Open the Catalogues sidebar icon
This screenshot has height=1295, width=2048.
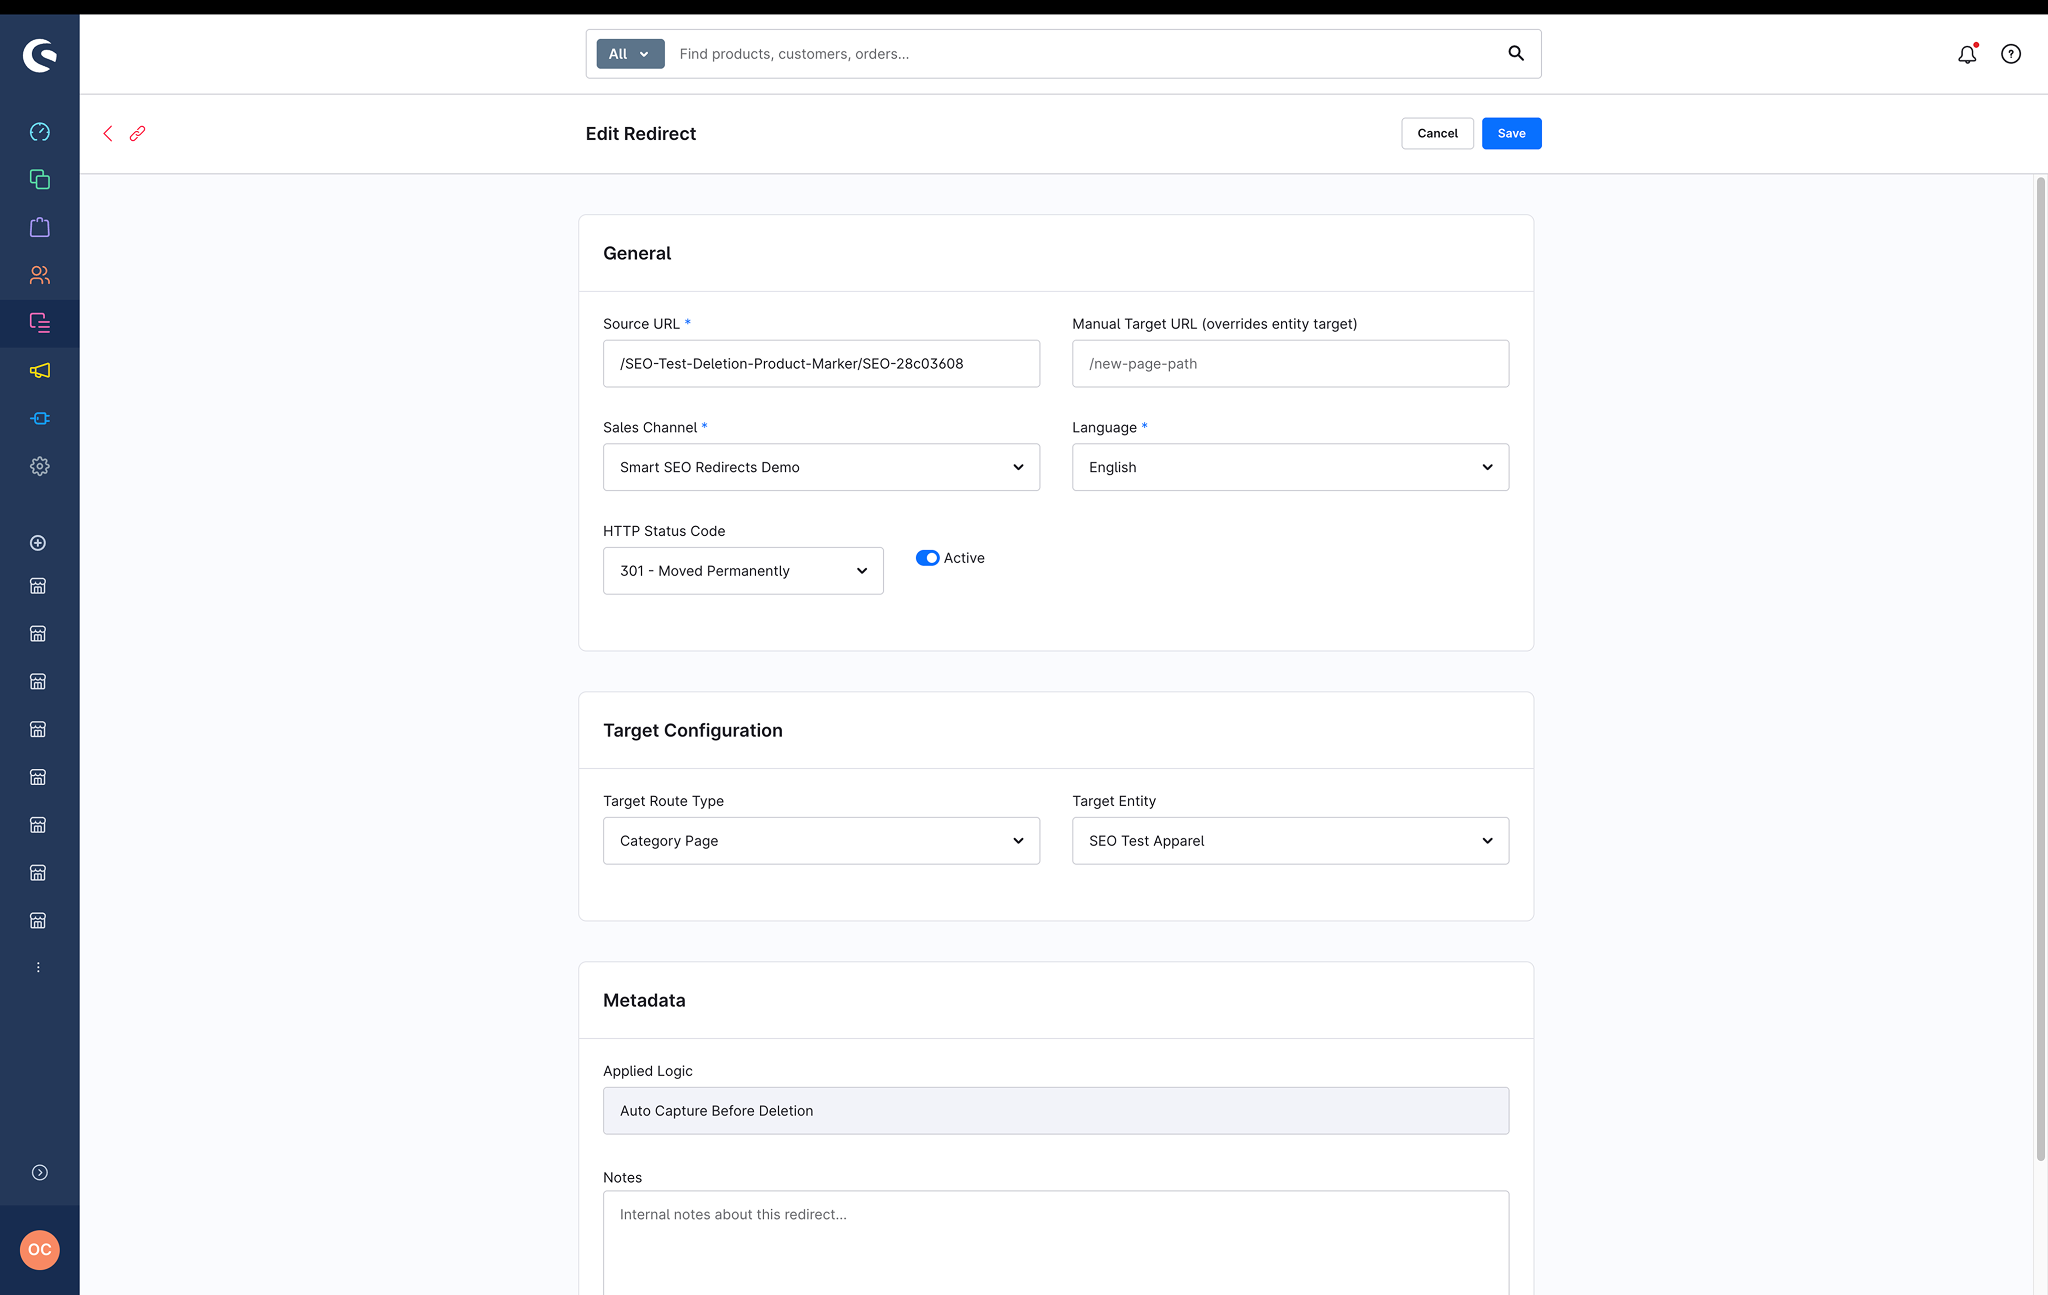39,180
